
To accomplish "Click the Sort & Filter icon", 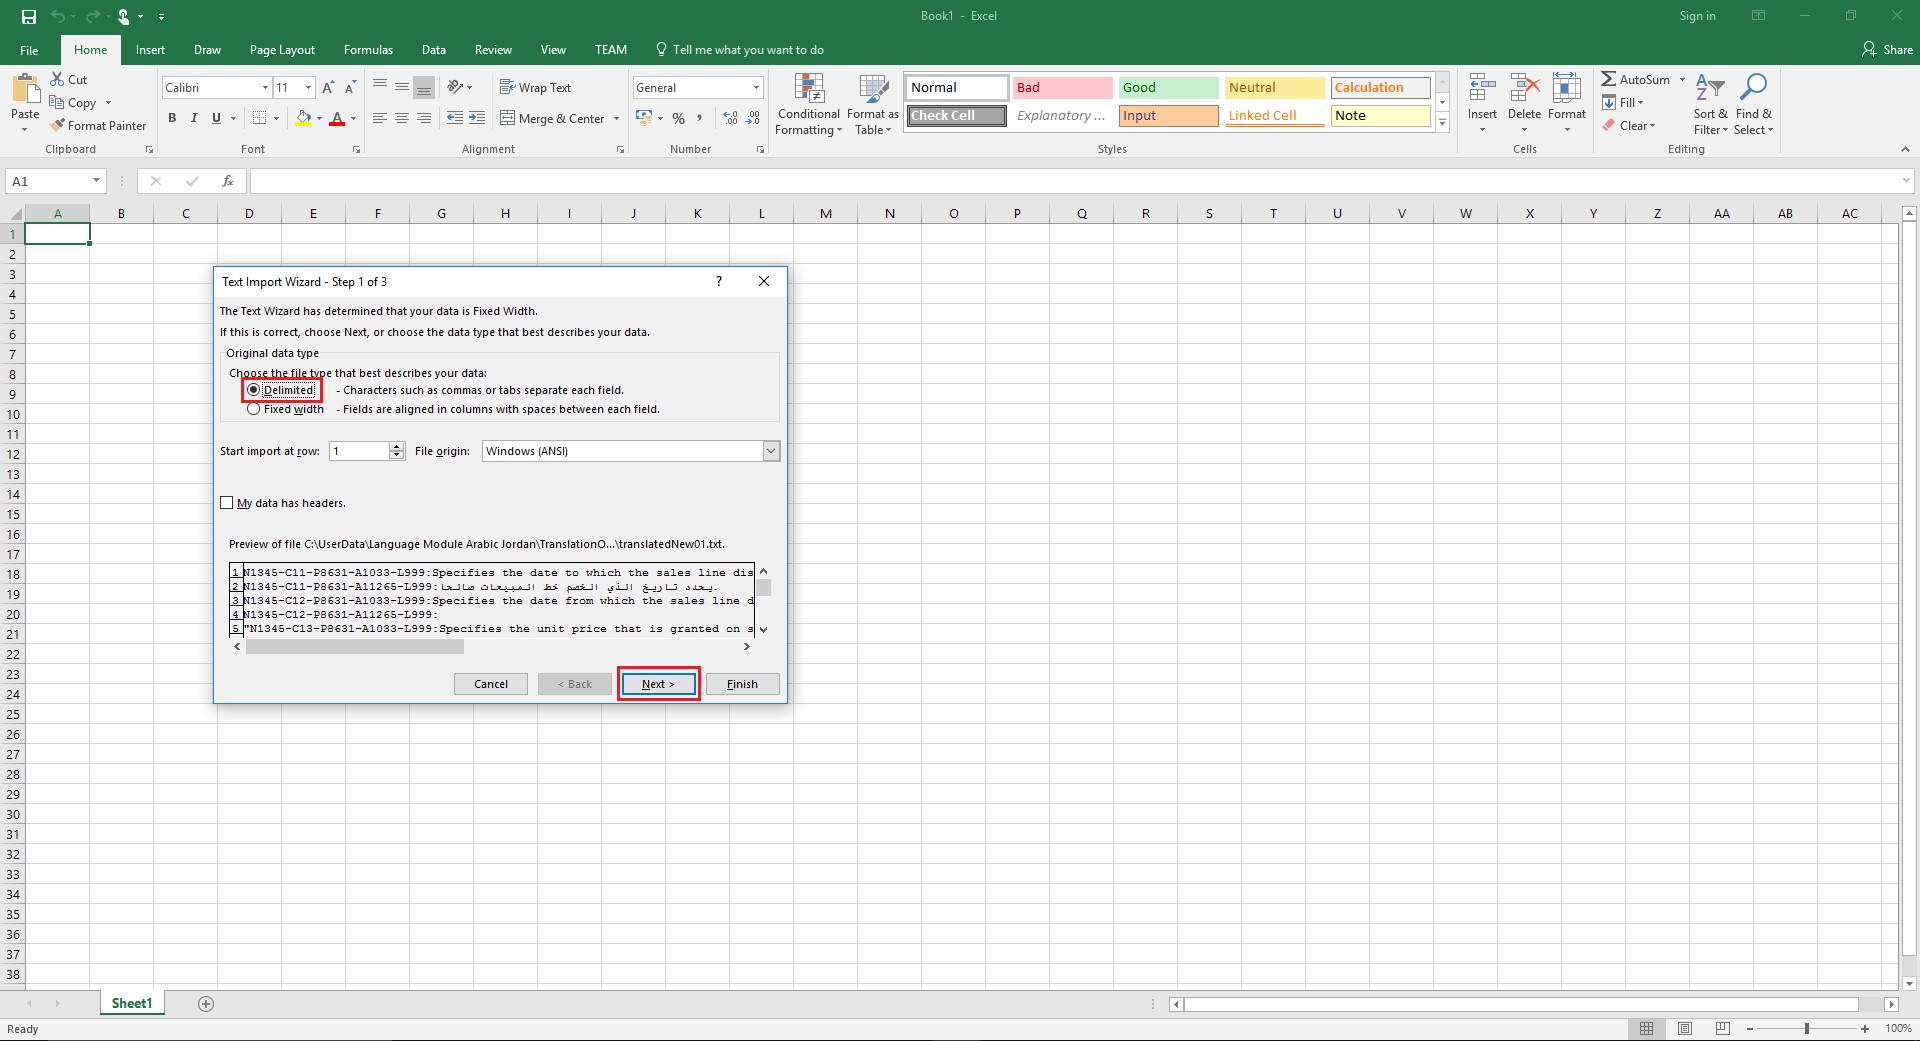I will click(x=1710, y=89).
